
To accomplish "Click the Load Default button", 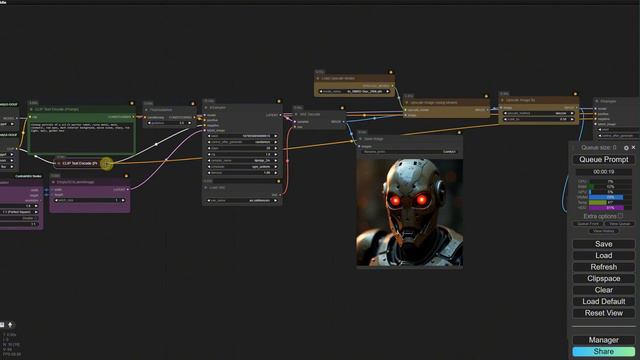I will (604, 301).
